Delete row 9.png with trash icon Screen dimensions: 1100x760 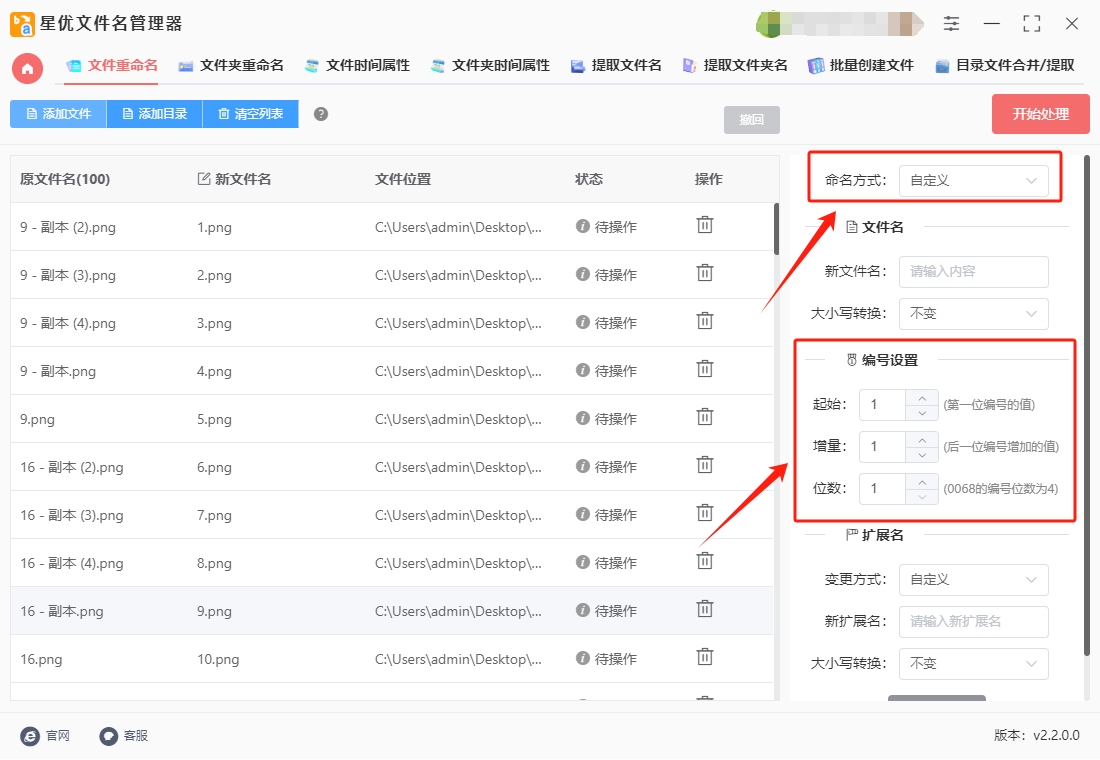pos(704,418)
